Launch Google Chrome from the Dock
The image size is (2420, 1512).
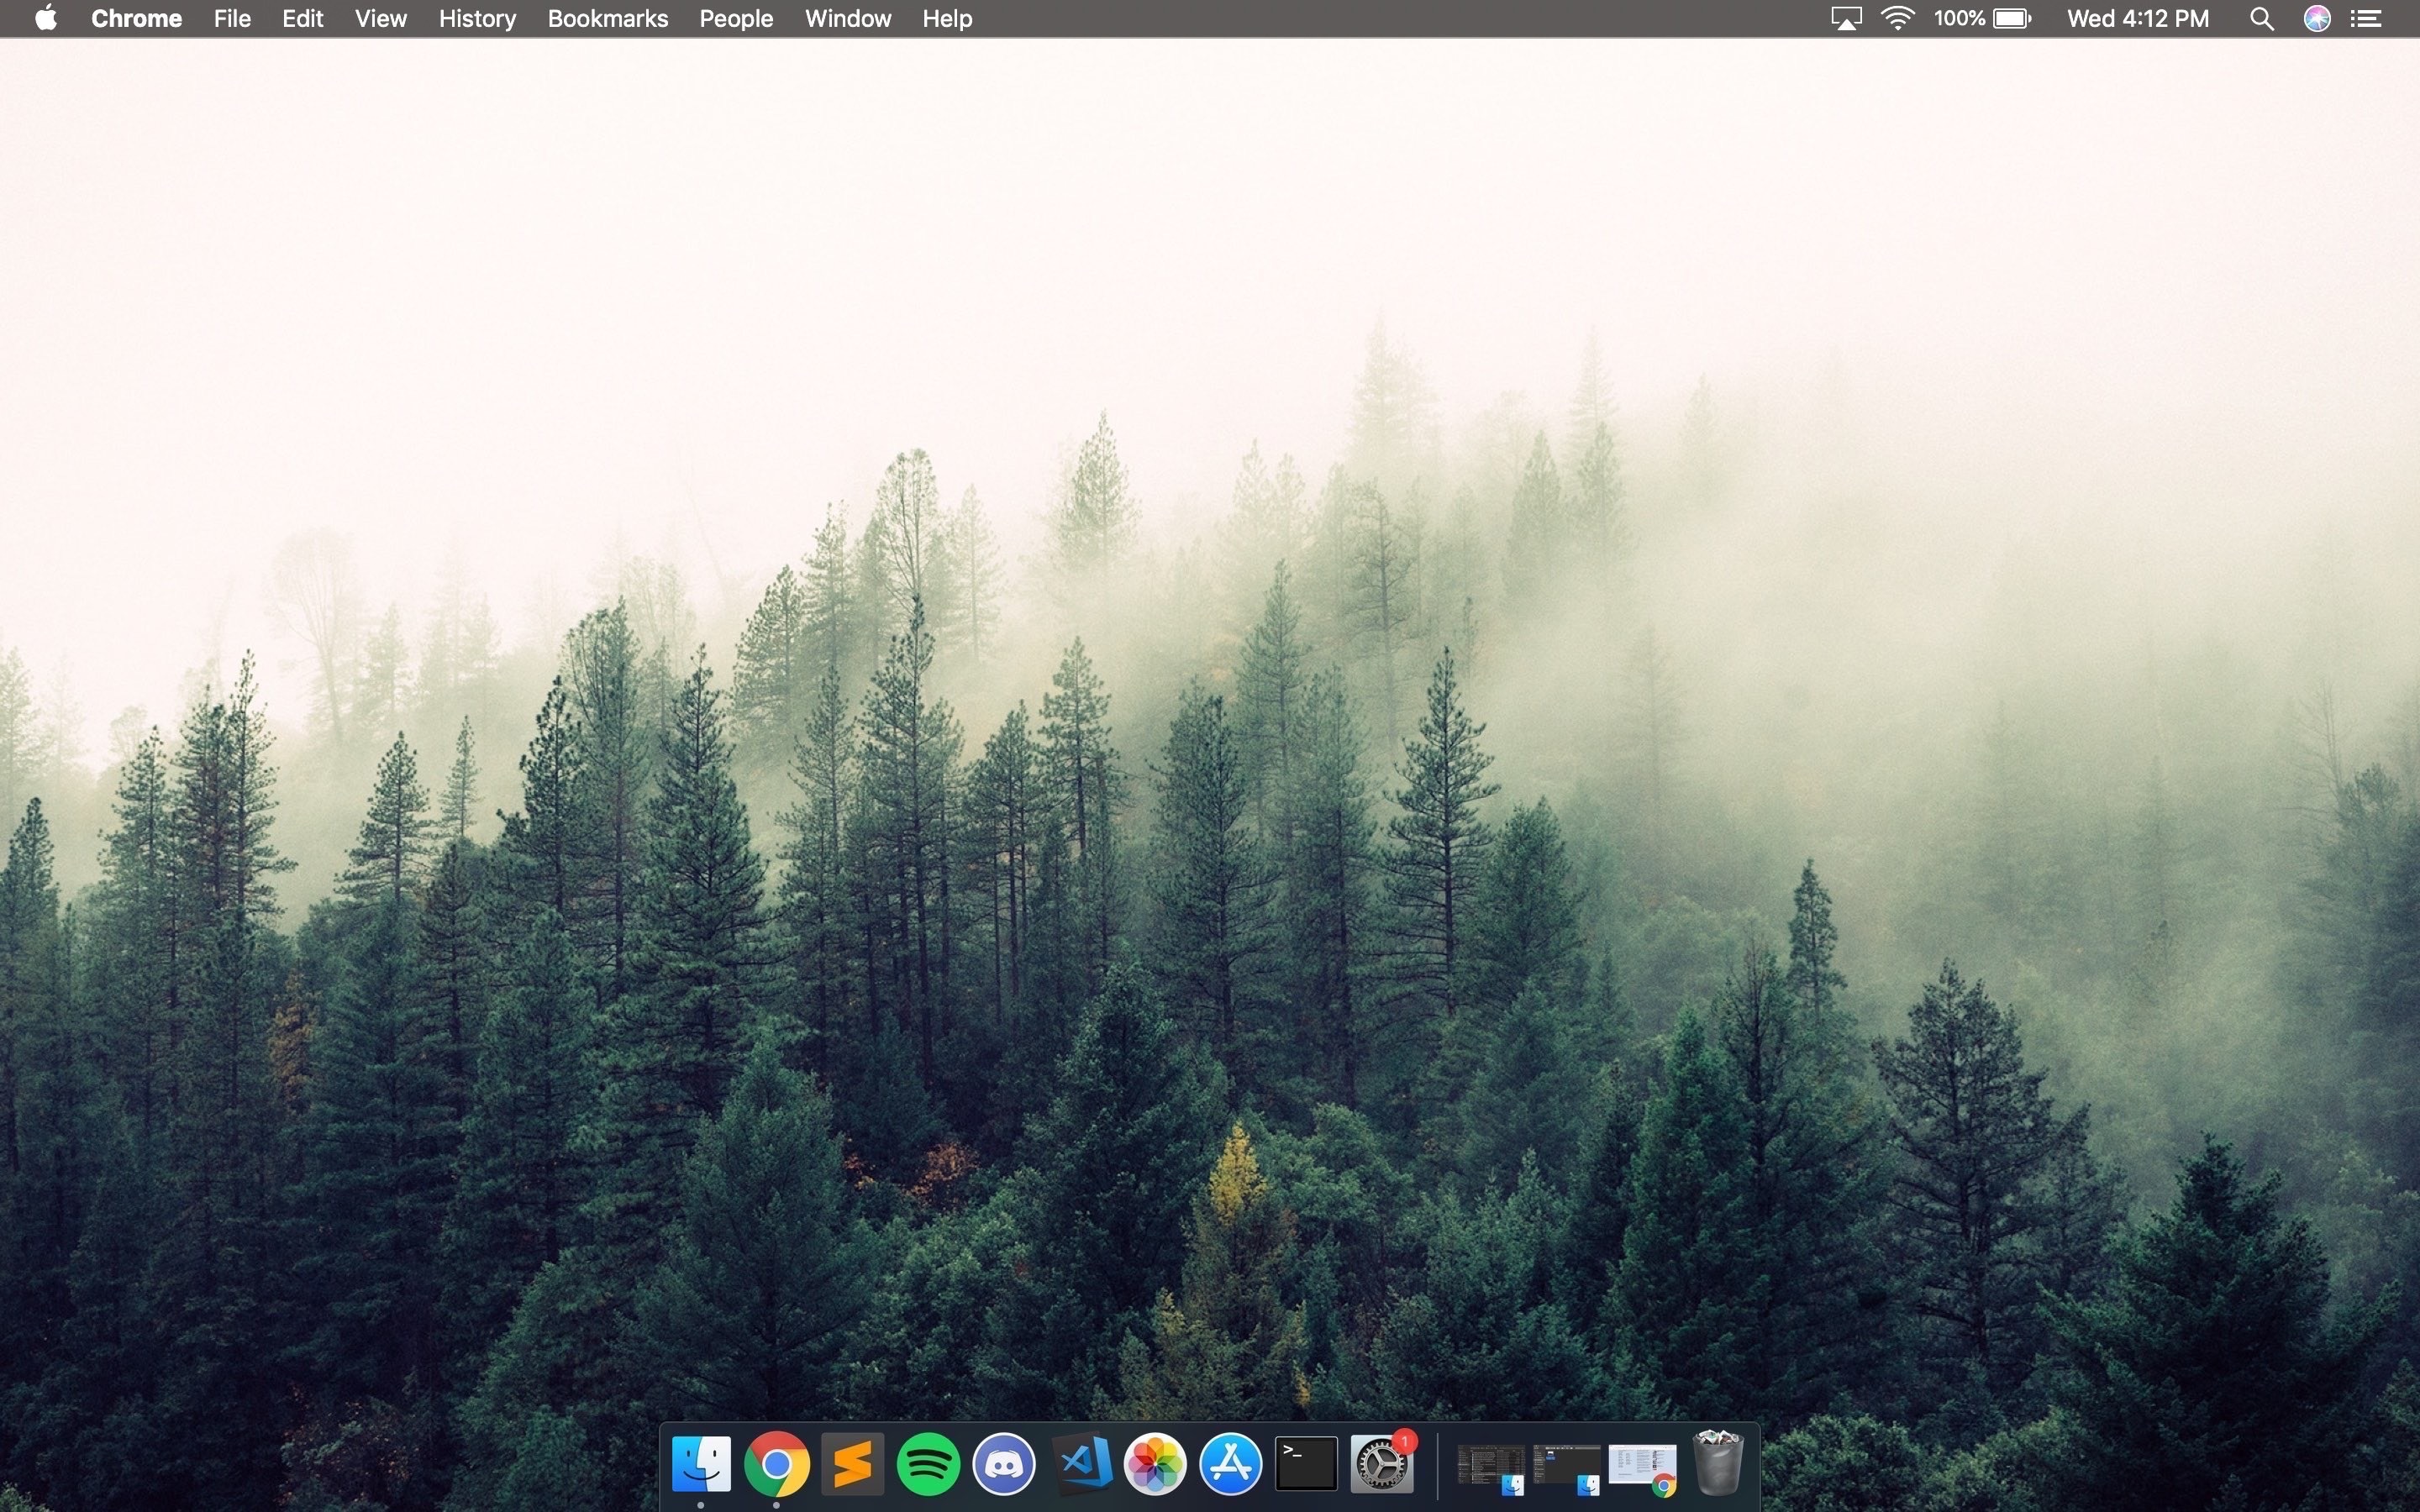click(777, 1464)
